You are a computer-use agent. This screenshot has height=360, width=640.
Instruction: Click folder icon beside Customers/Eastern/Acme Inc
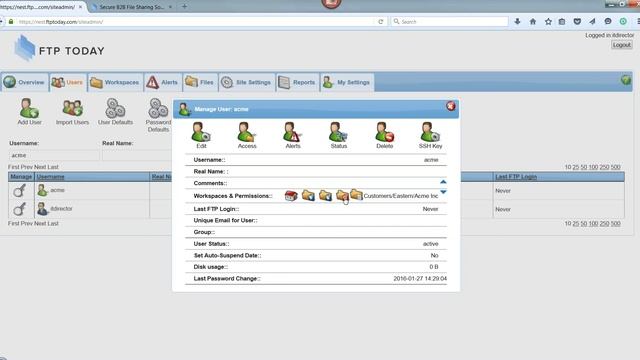point(356,195)
